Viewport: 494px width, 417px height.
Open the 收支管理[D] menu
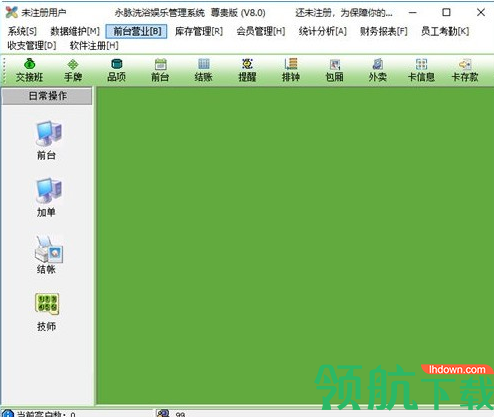click(32, 46)
